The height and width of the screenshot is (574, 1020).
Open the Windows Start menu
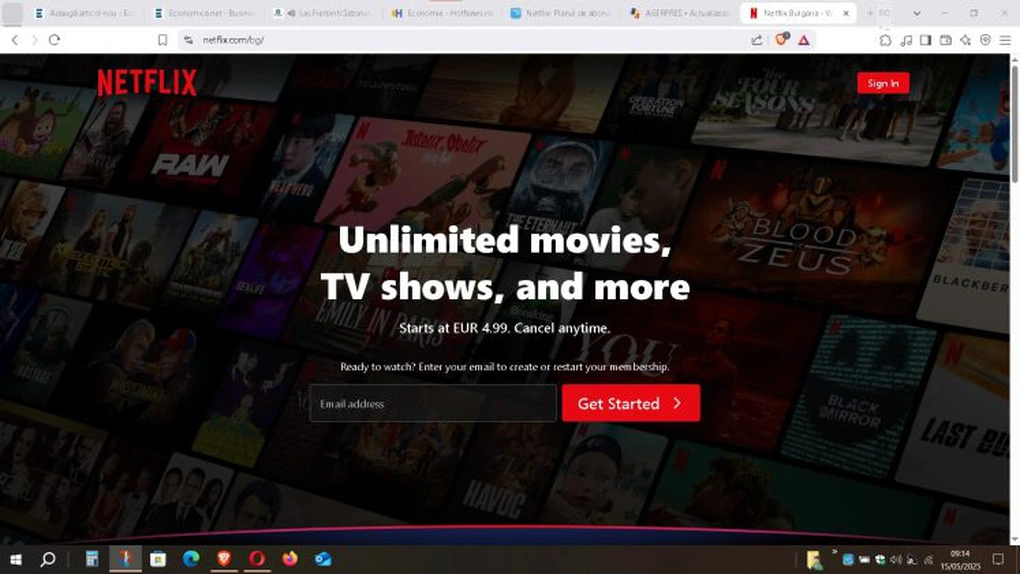[16, 559]
